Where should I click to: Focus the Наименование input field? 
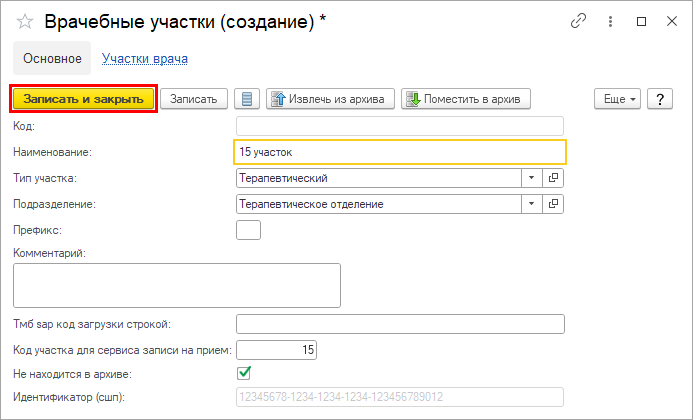(x=400, y=152)
